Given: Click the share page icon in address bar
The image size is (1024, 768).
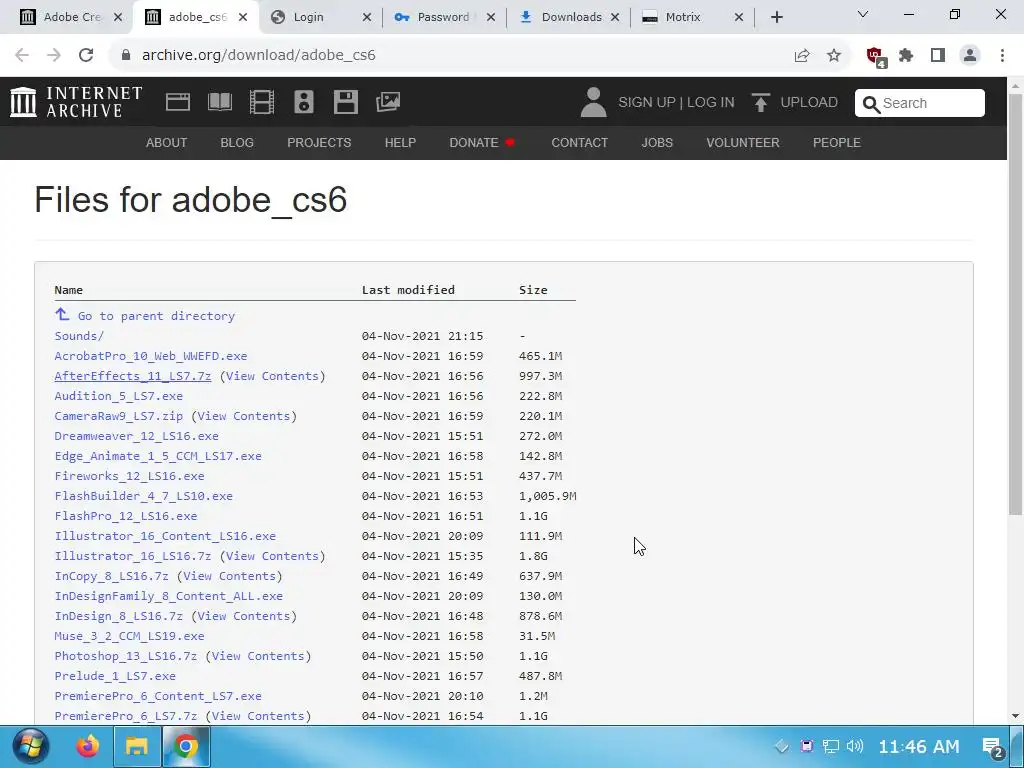Looking at the screenshot, I should pos(802,55).
